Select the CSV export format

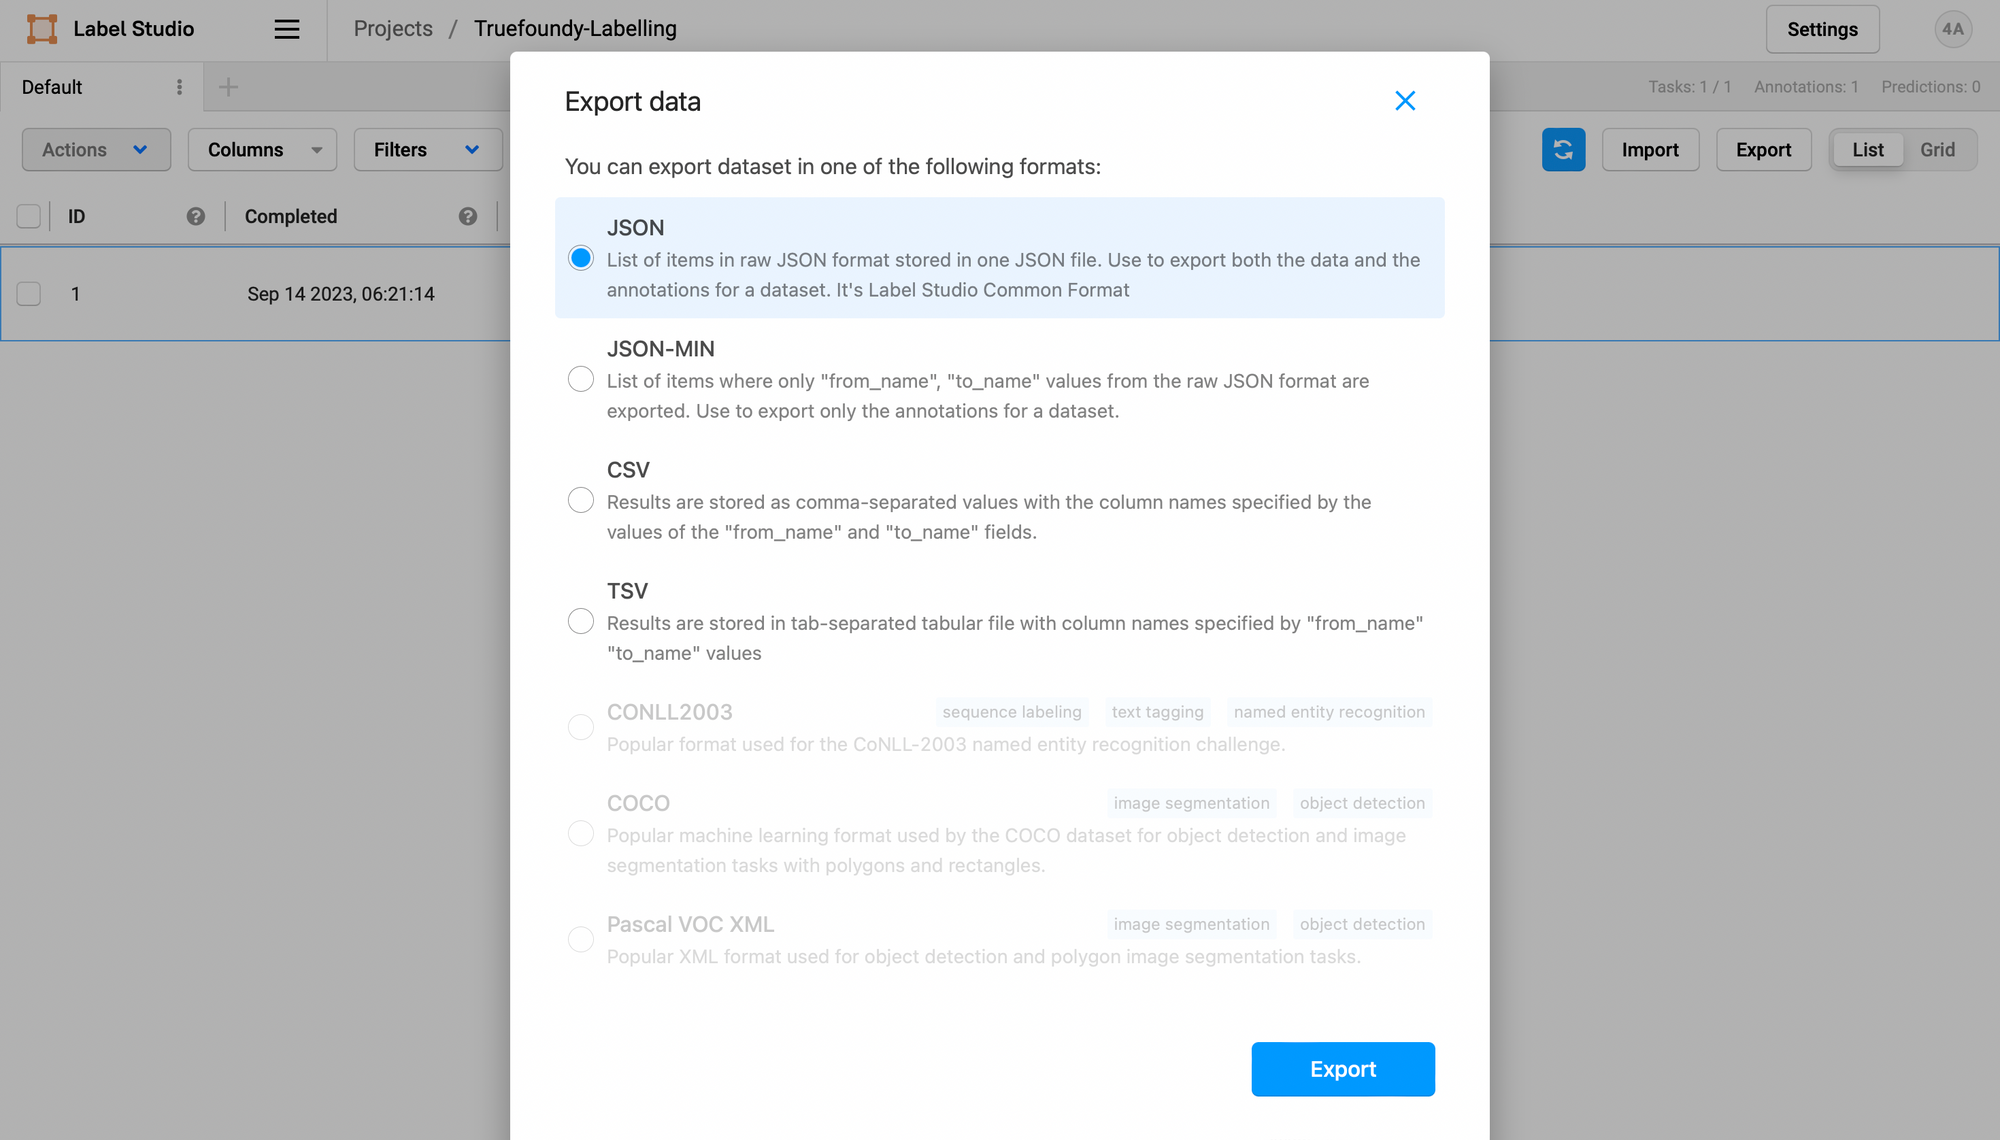(581, 500)
